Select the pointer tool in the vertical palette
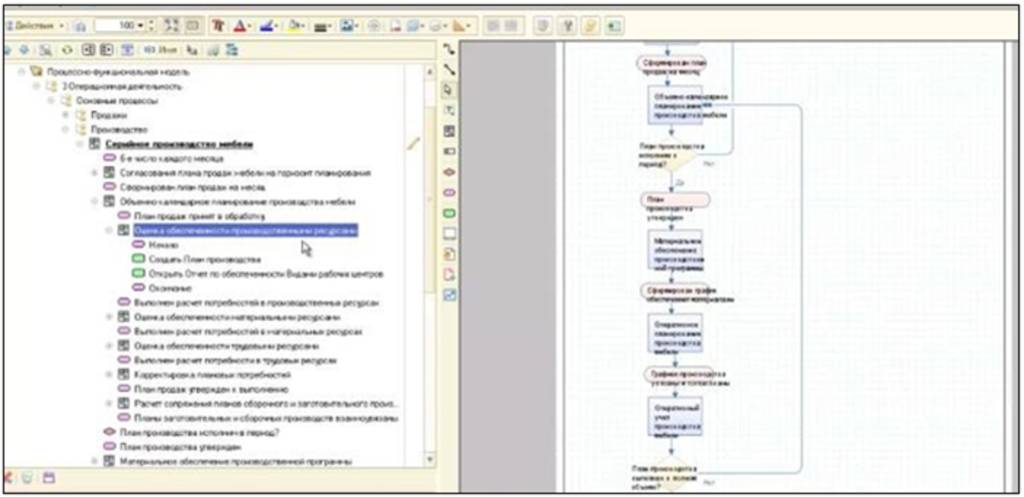This screenshot has height=497, width=1024. click(x=449, y=89)
